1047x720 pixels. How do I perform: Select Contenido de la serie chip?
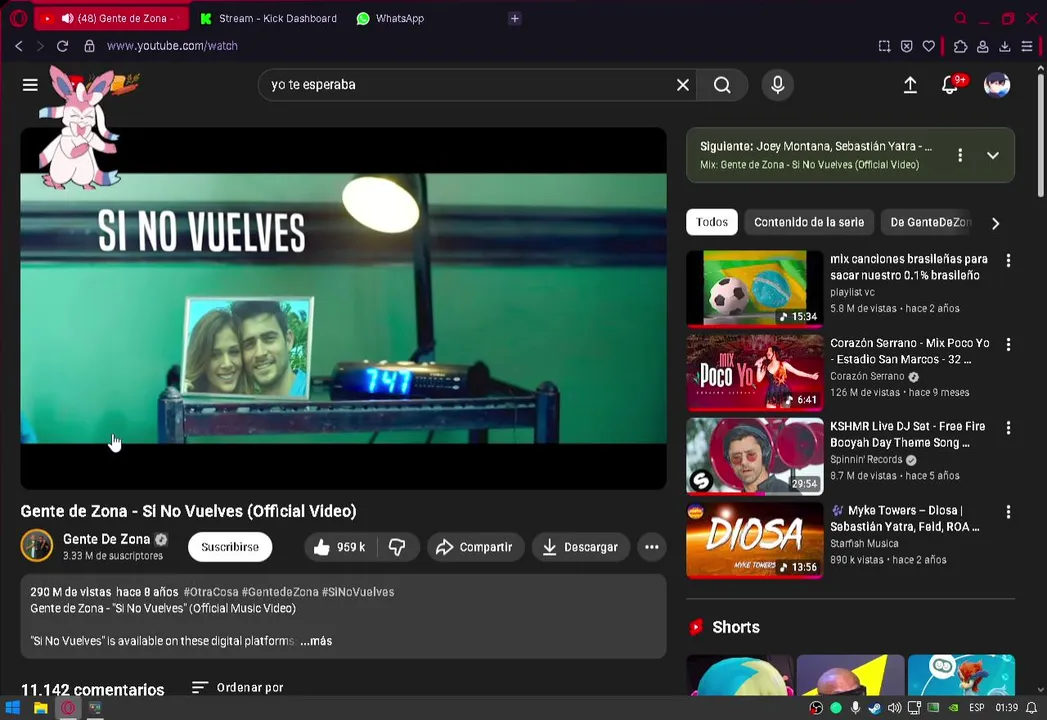[x=809, y=222]
